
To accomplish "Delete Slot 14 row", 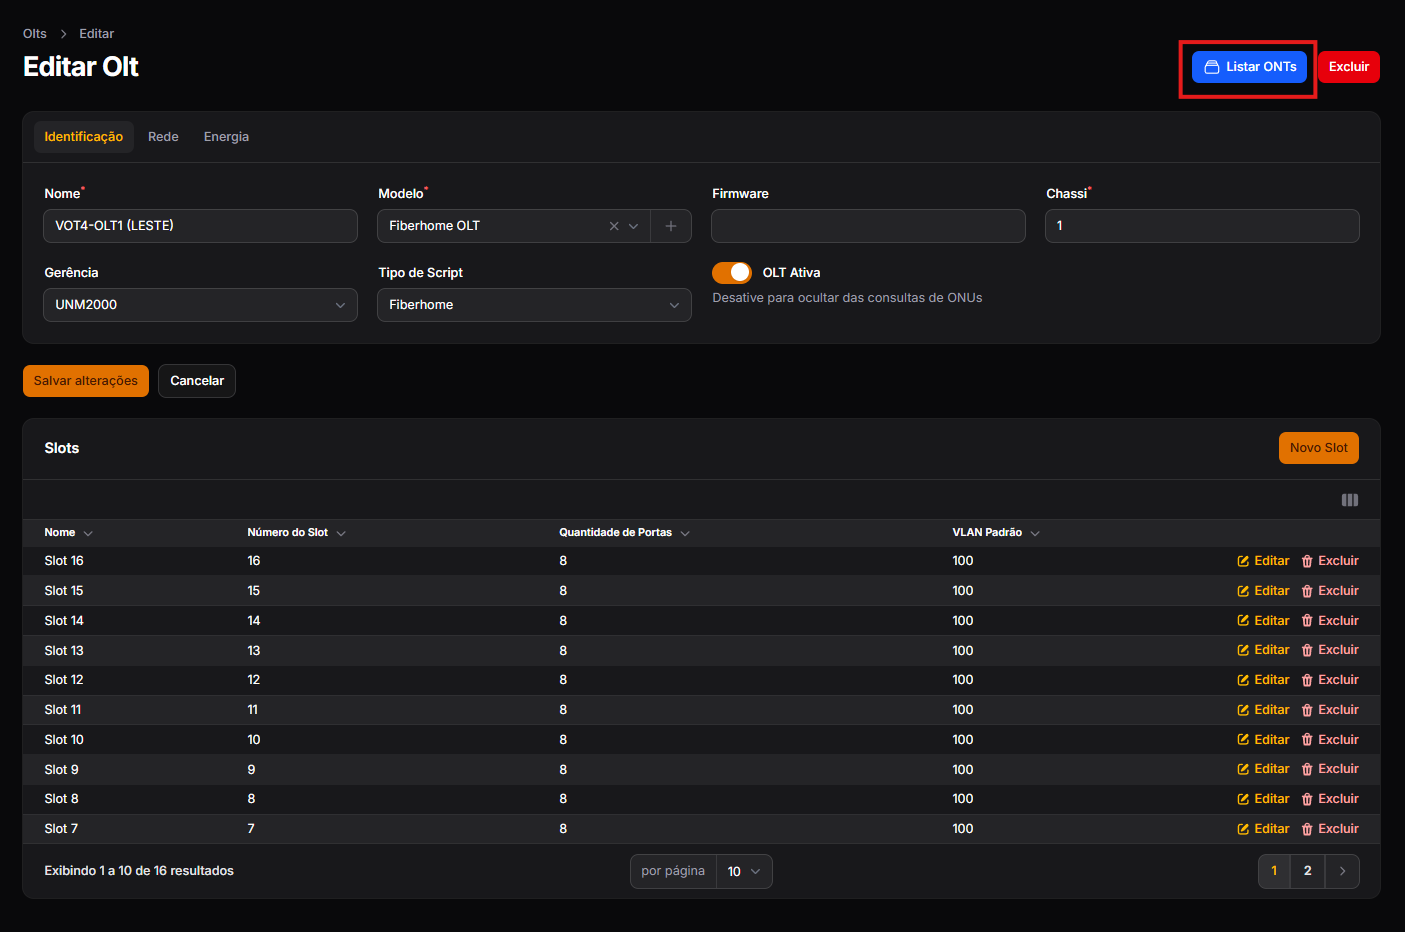I will 1330,621.
